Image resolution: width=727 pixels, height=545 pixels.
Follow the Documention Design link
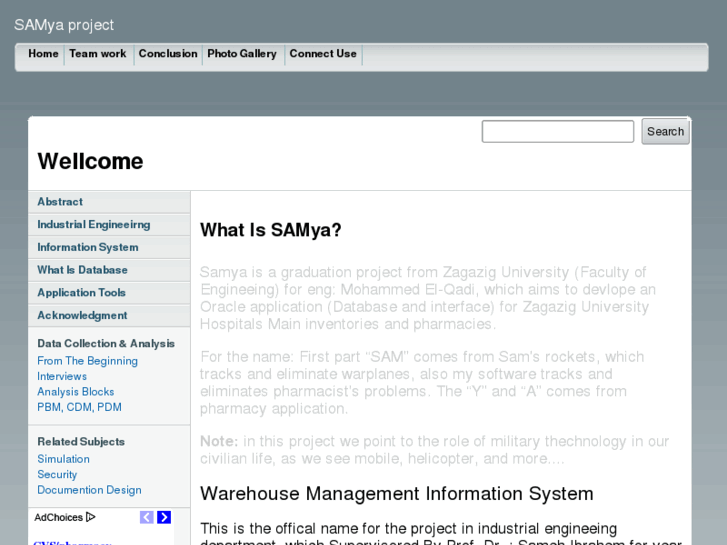point(89,490)
